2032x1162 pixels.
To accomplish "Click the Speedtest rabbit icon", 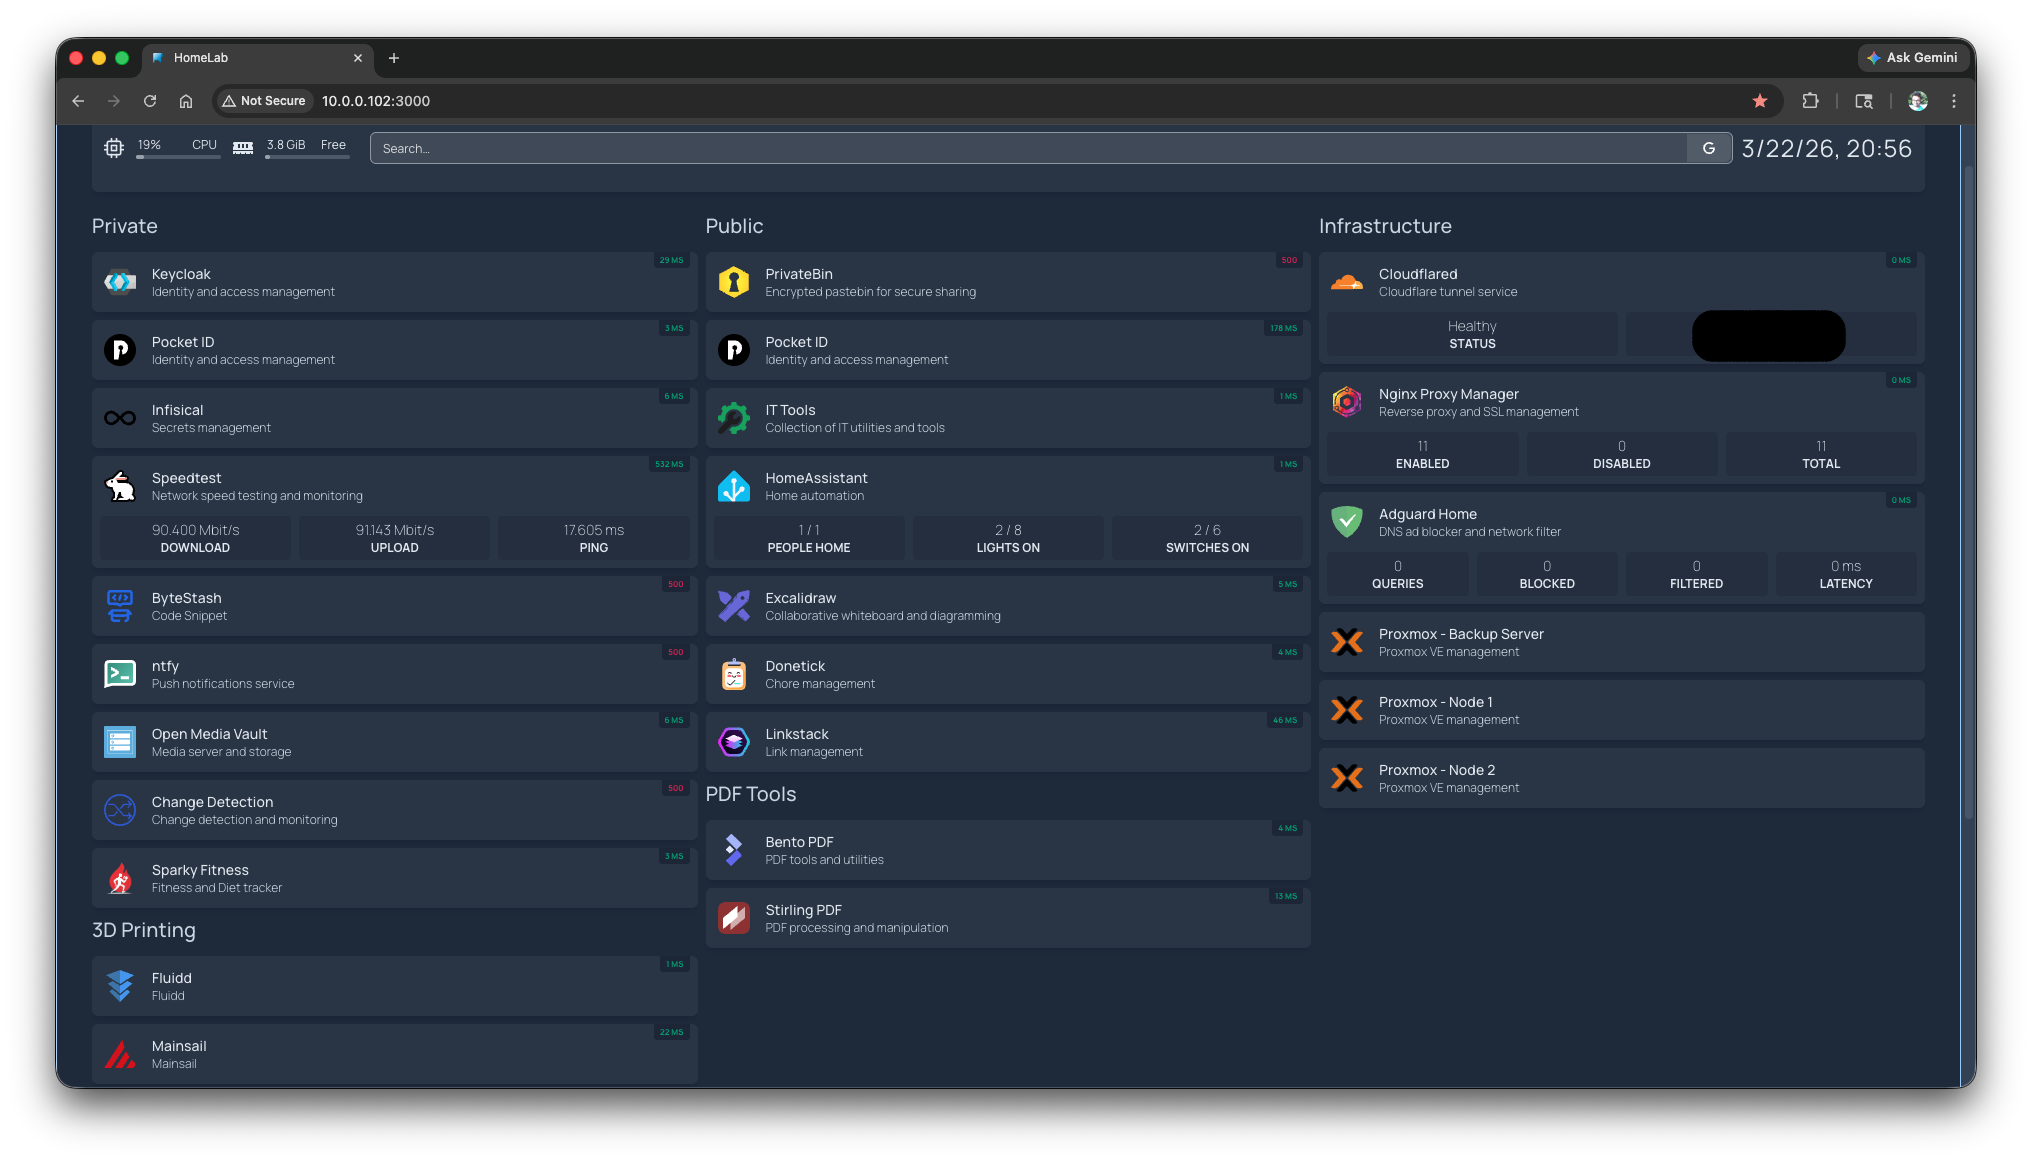I will 120,486.
